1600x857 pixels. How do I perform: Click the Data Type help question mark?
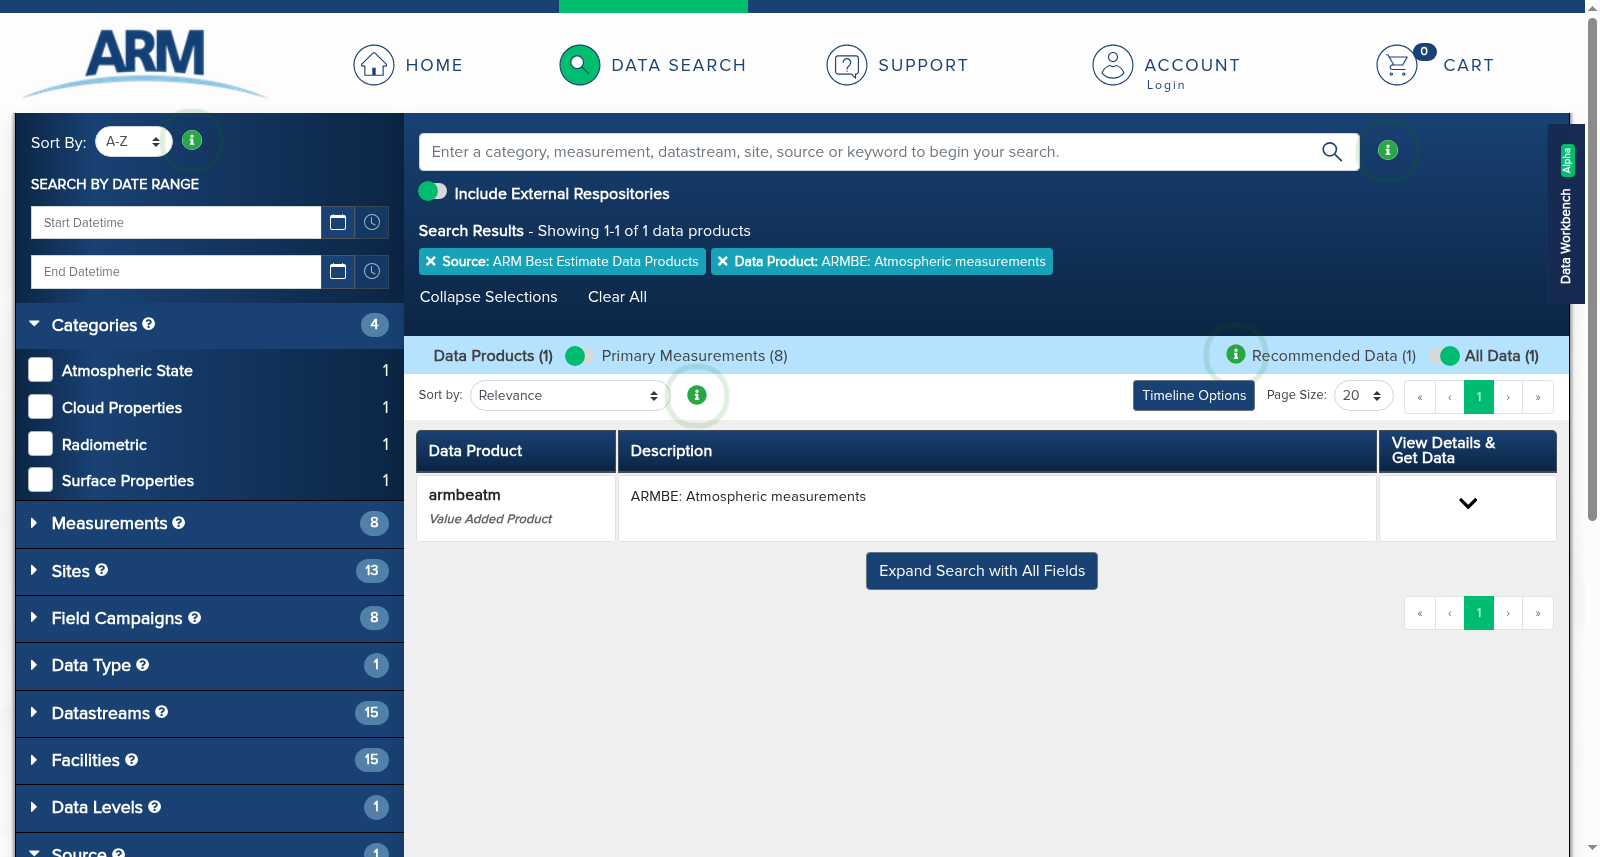tap(143, 664)
